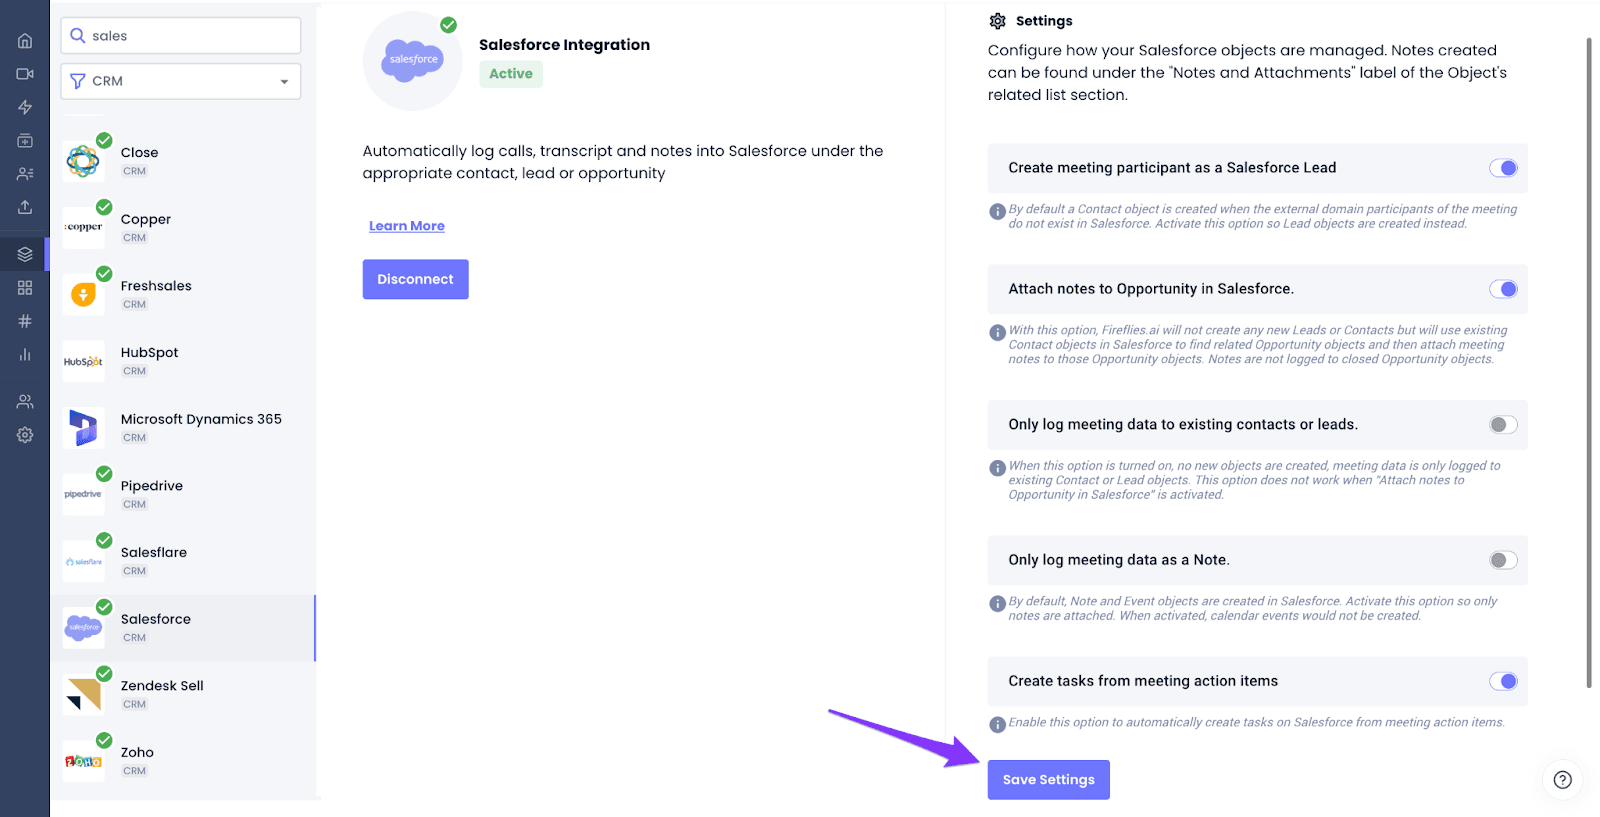This screenshot has width=1600, height=817.
Task: Click the Disconnect button
Action: [x=415, y=279]
